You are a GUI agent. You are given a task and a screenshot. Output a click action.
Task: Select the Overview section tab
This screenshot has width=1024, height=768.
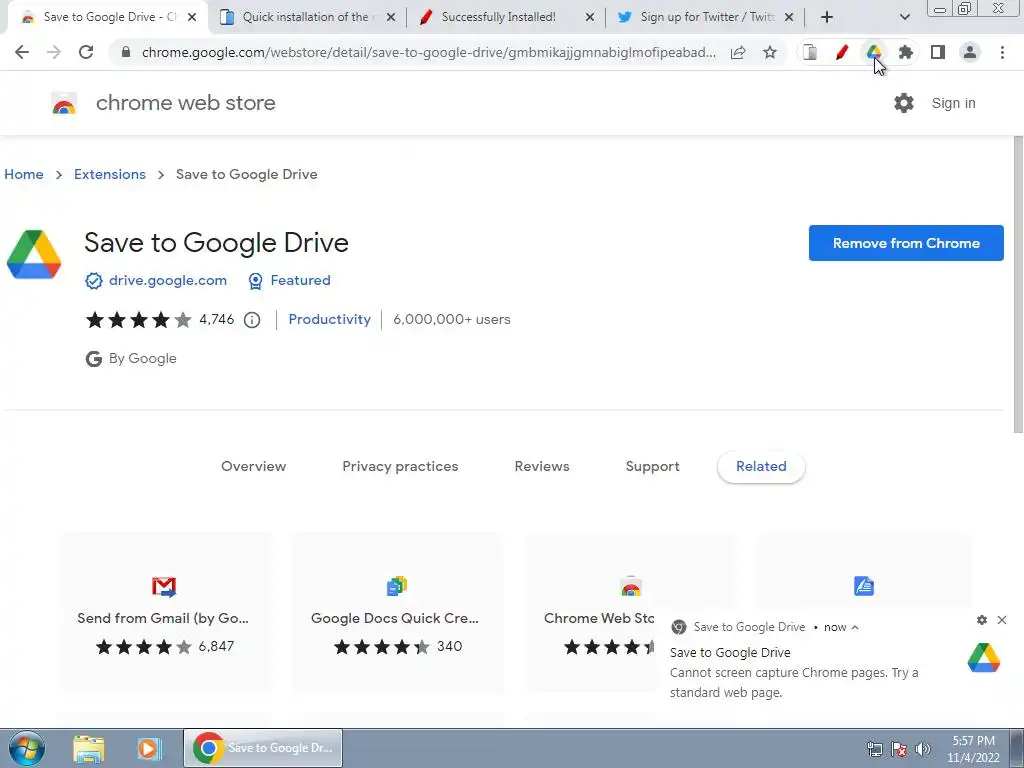[x=253, y=466]
